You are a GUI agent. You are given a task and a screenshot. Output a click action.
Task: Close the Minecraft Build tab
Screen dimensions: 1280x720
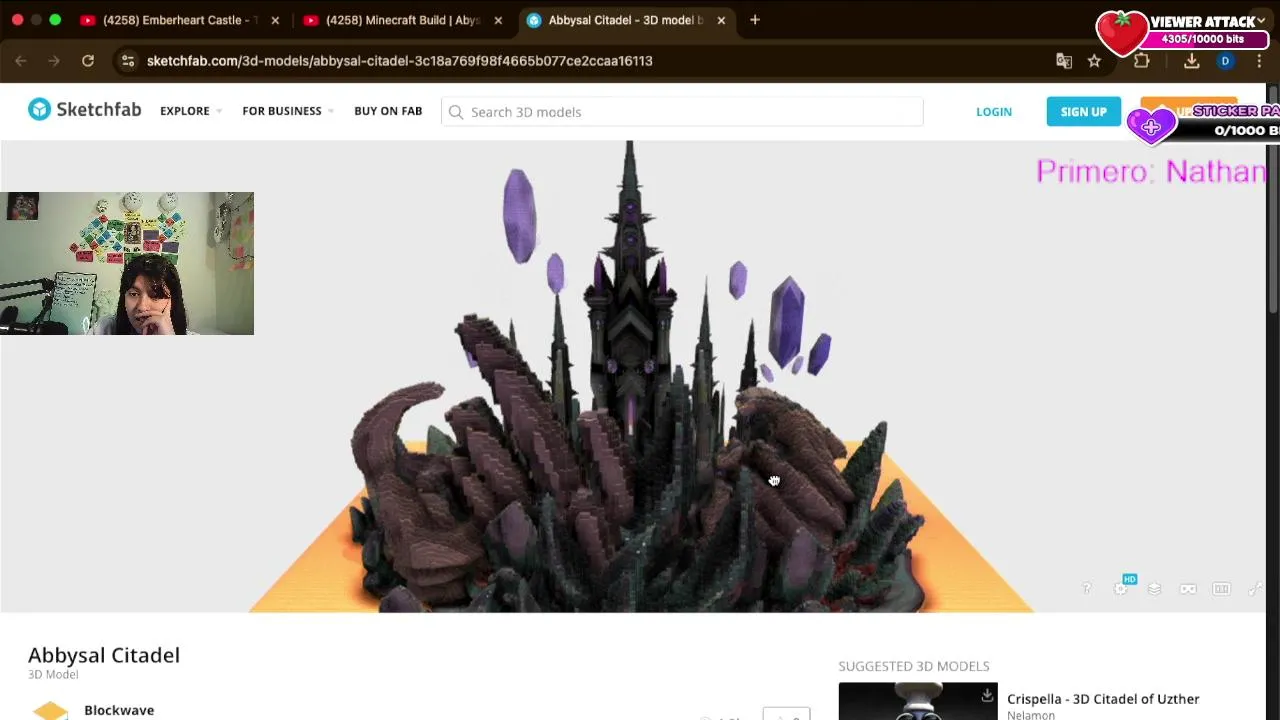498,20
